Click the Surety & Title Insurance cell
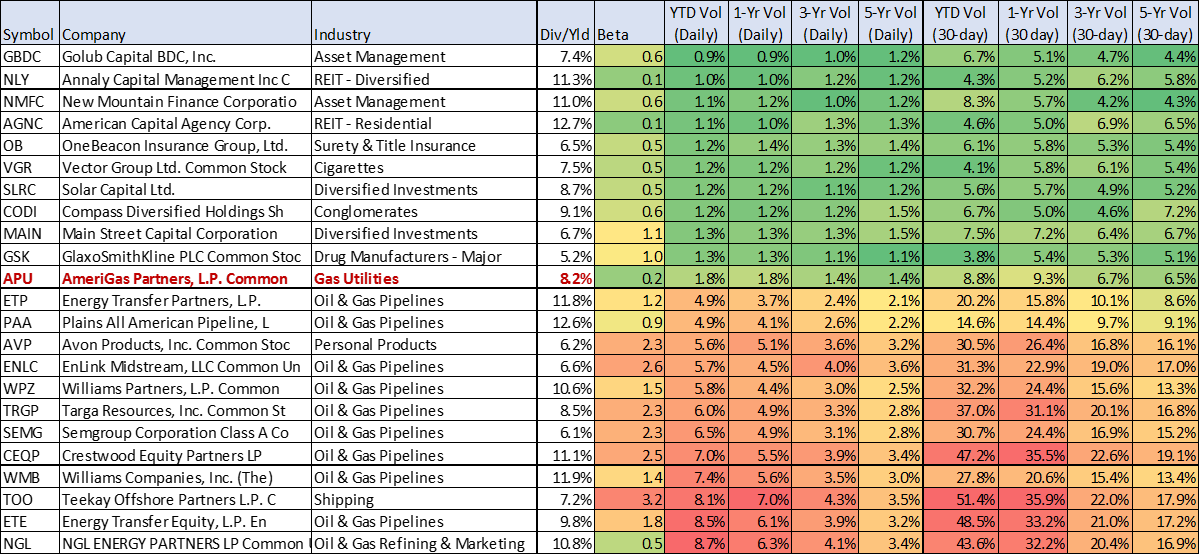 [424, 146]
